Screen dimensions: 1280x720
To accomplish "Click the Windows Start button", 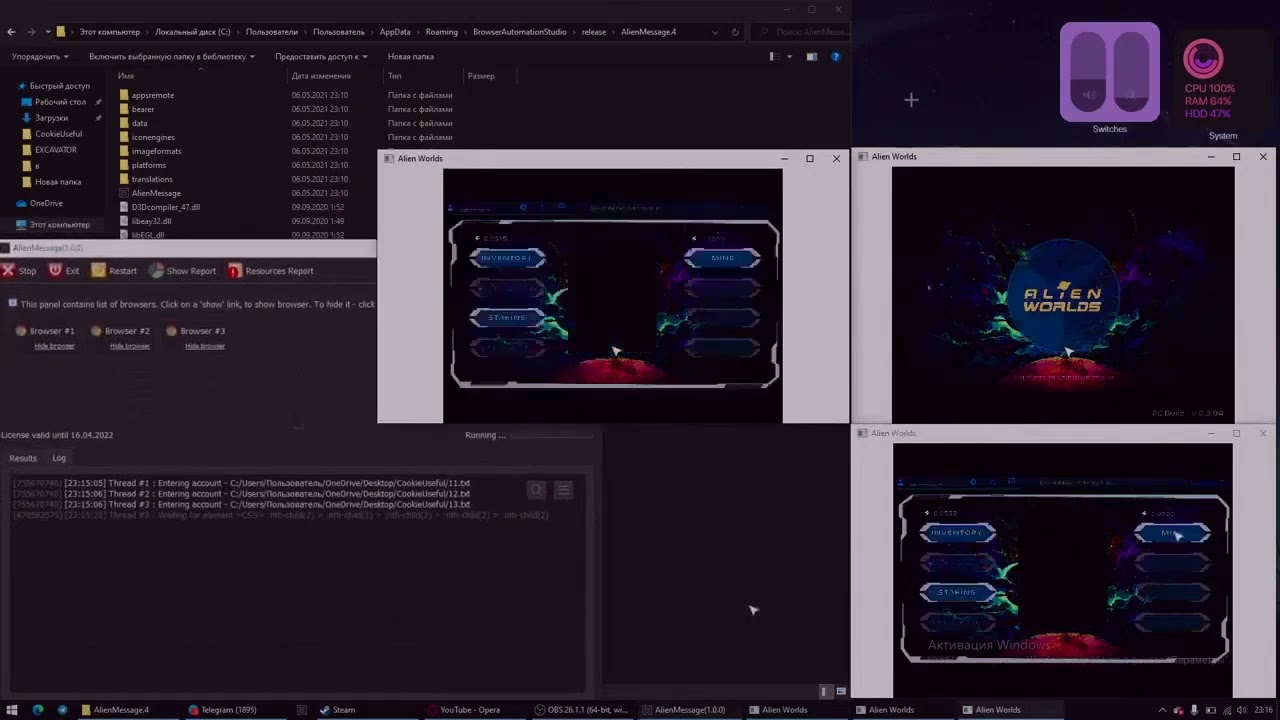I will click(x=11, y=710).
